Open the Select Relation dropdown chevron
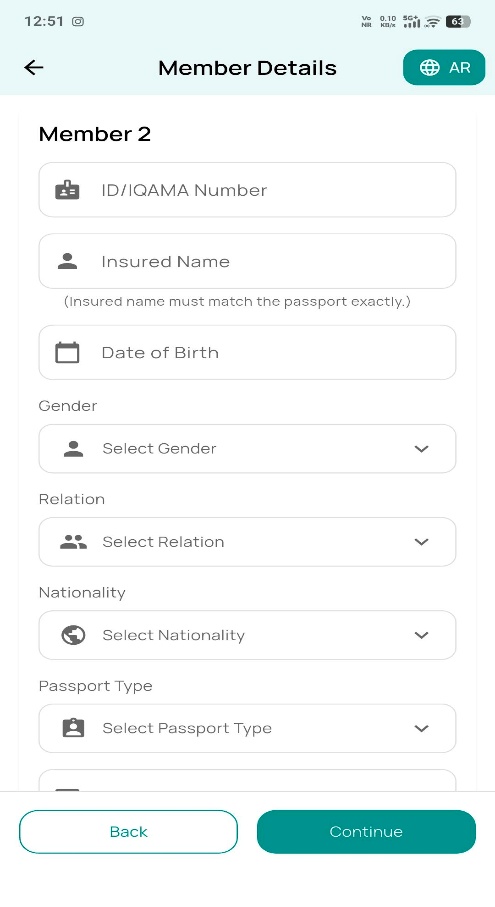Viewport: 495px width, 907px height. coord(422,542)
